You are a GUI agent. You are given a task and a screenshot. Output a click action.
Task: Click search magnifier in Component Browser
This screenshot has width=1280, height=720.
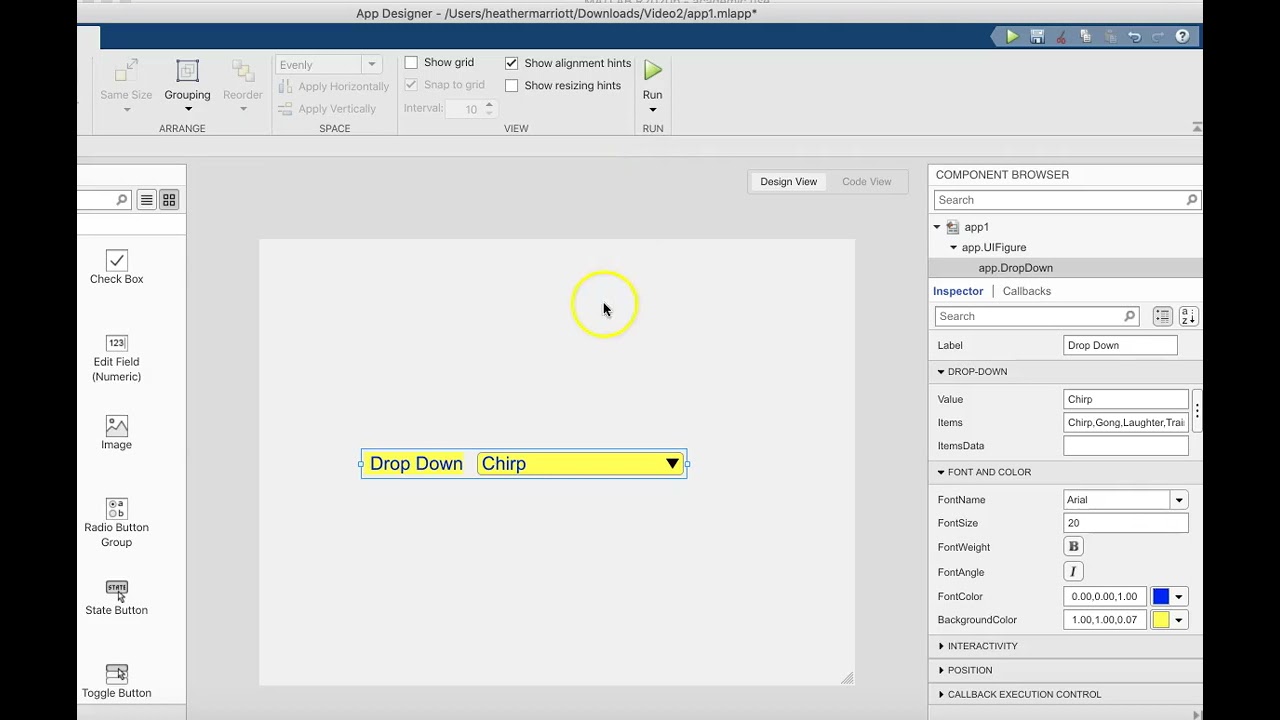1191,200
